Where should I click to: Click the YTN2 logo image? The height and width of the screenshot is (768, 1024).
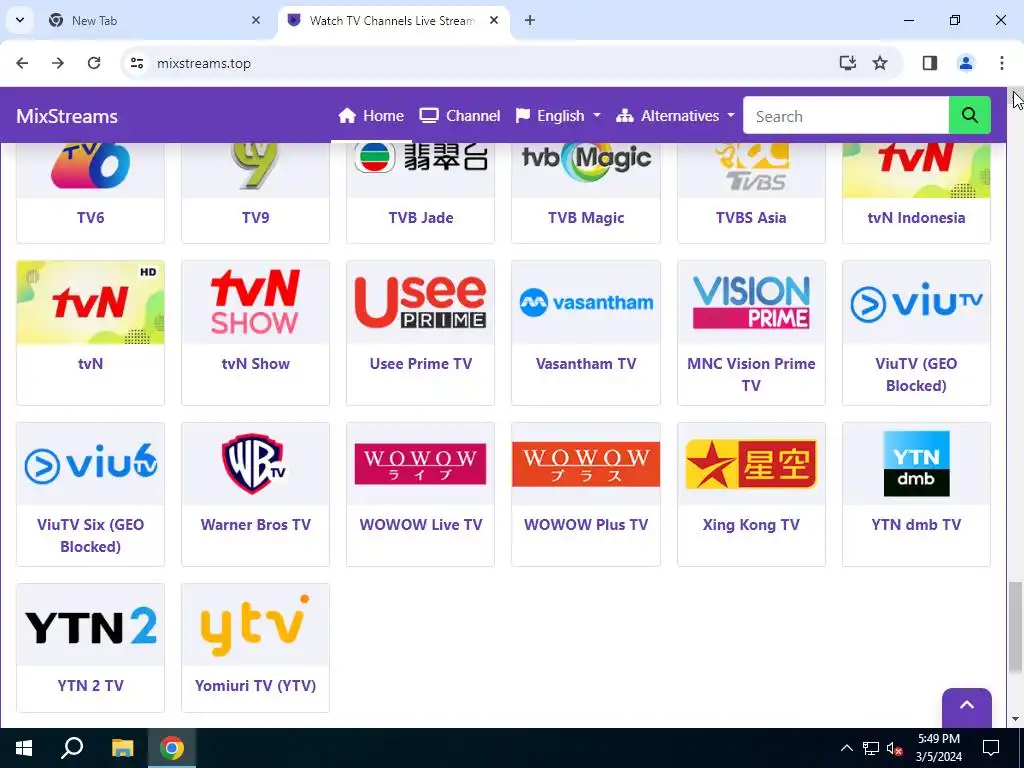click(90, 625)
